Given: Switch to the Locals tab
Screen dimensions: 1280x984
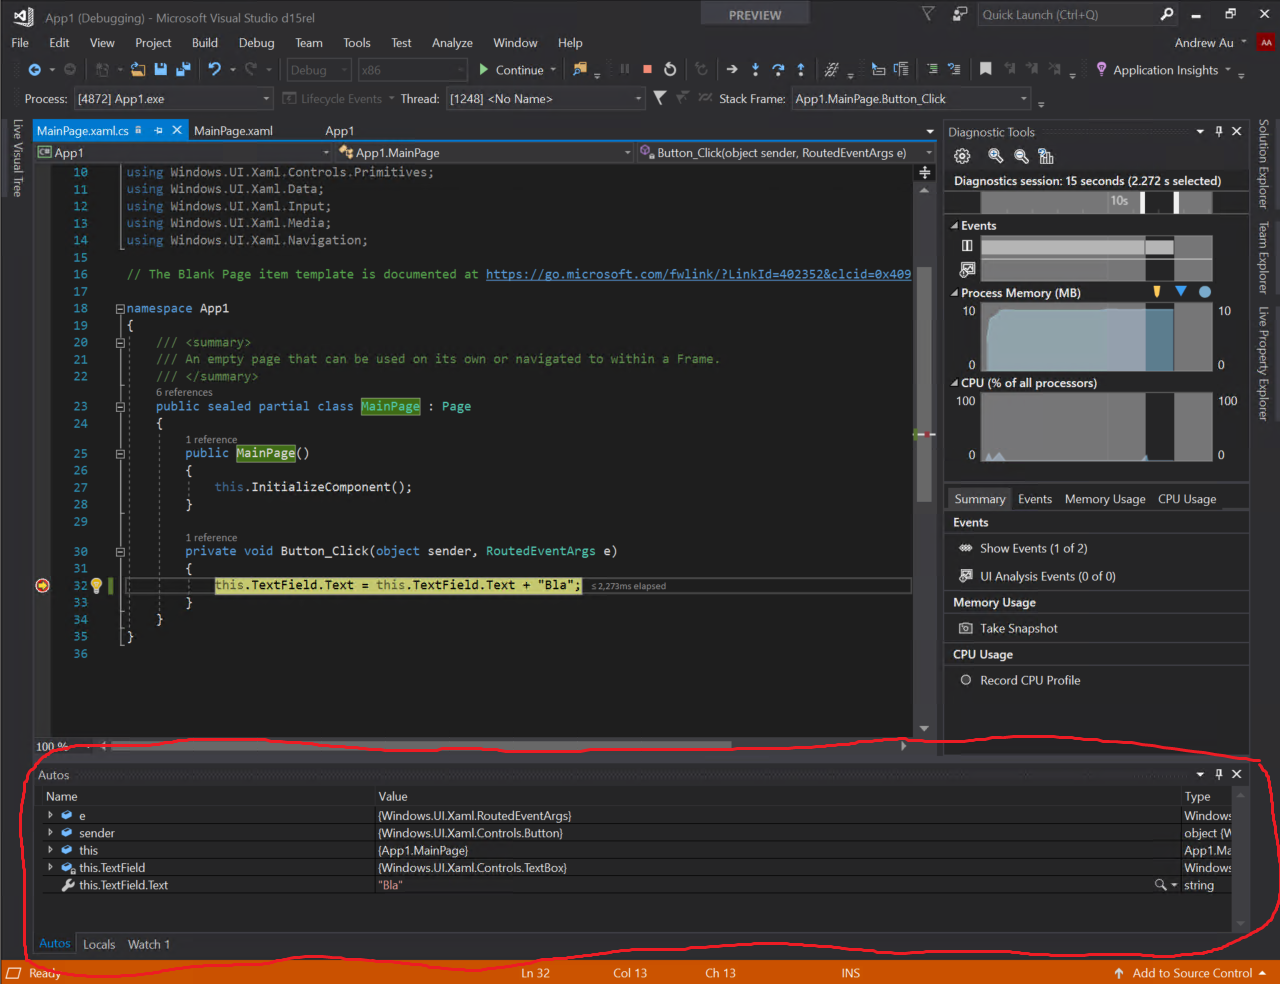Looking at the screenshot, I should [x=99, y=944].
